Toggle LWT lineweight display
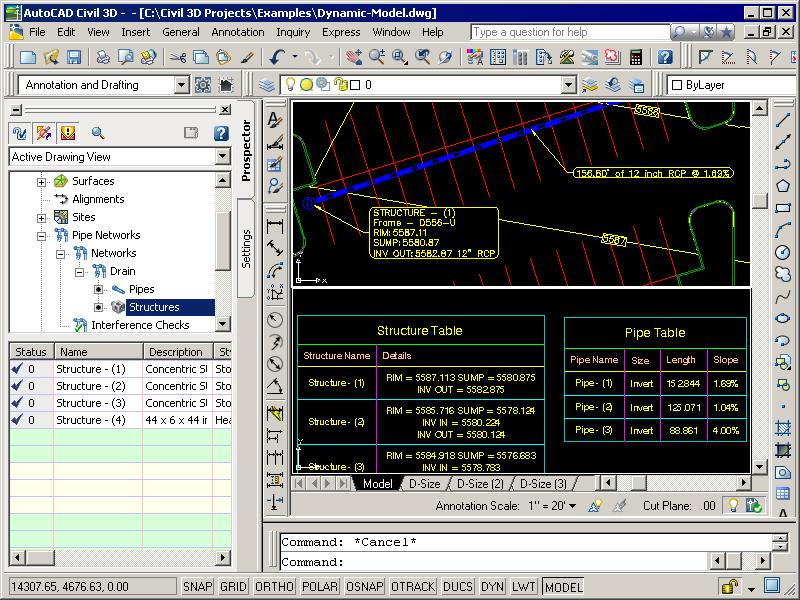 point(523,587)
